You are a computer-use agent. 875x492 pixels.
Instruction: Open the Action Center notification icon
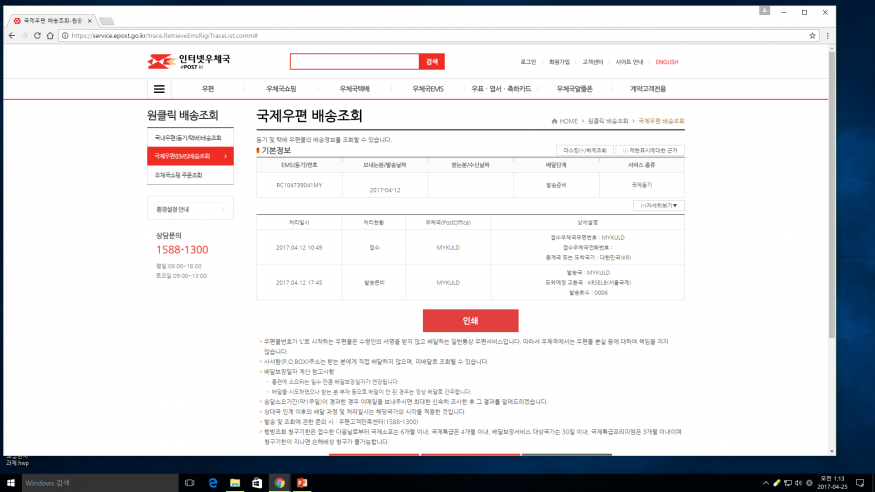[x=860, y=483]
